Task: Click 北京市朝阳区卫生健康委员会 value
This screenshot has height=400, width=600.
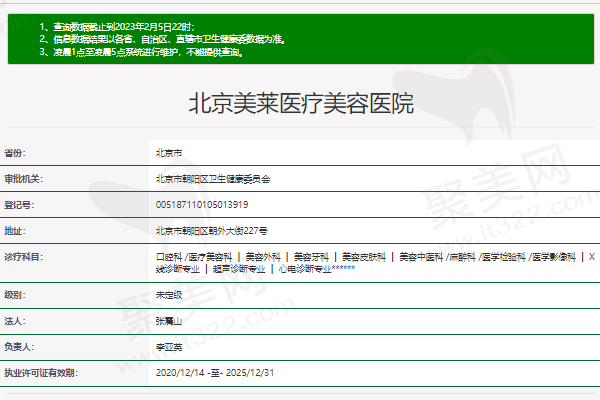Action: [213, 179]
